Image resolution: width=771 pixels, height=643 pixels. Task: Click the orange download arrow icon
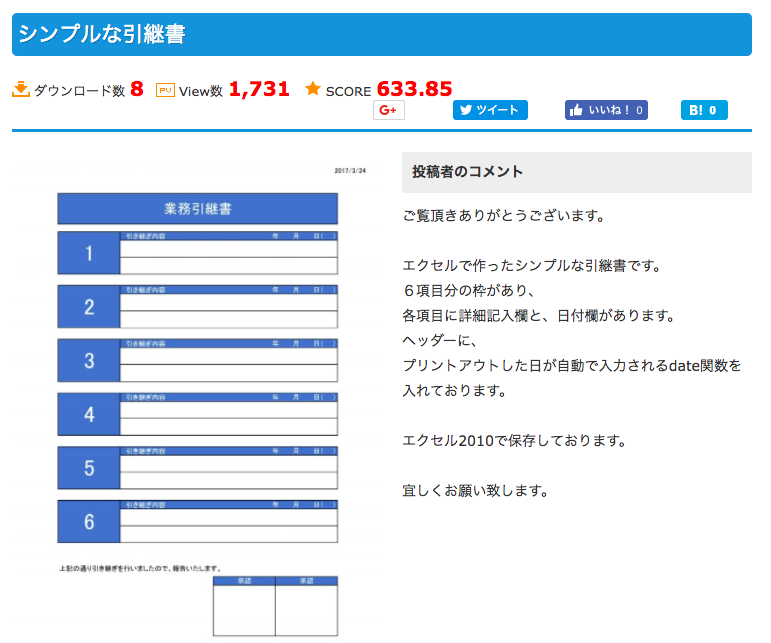tap(21, 90)
